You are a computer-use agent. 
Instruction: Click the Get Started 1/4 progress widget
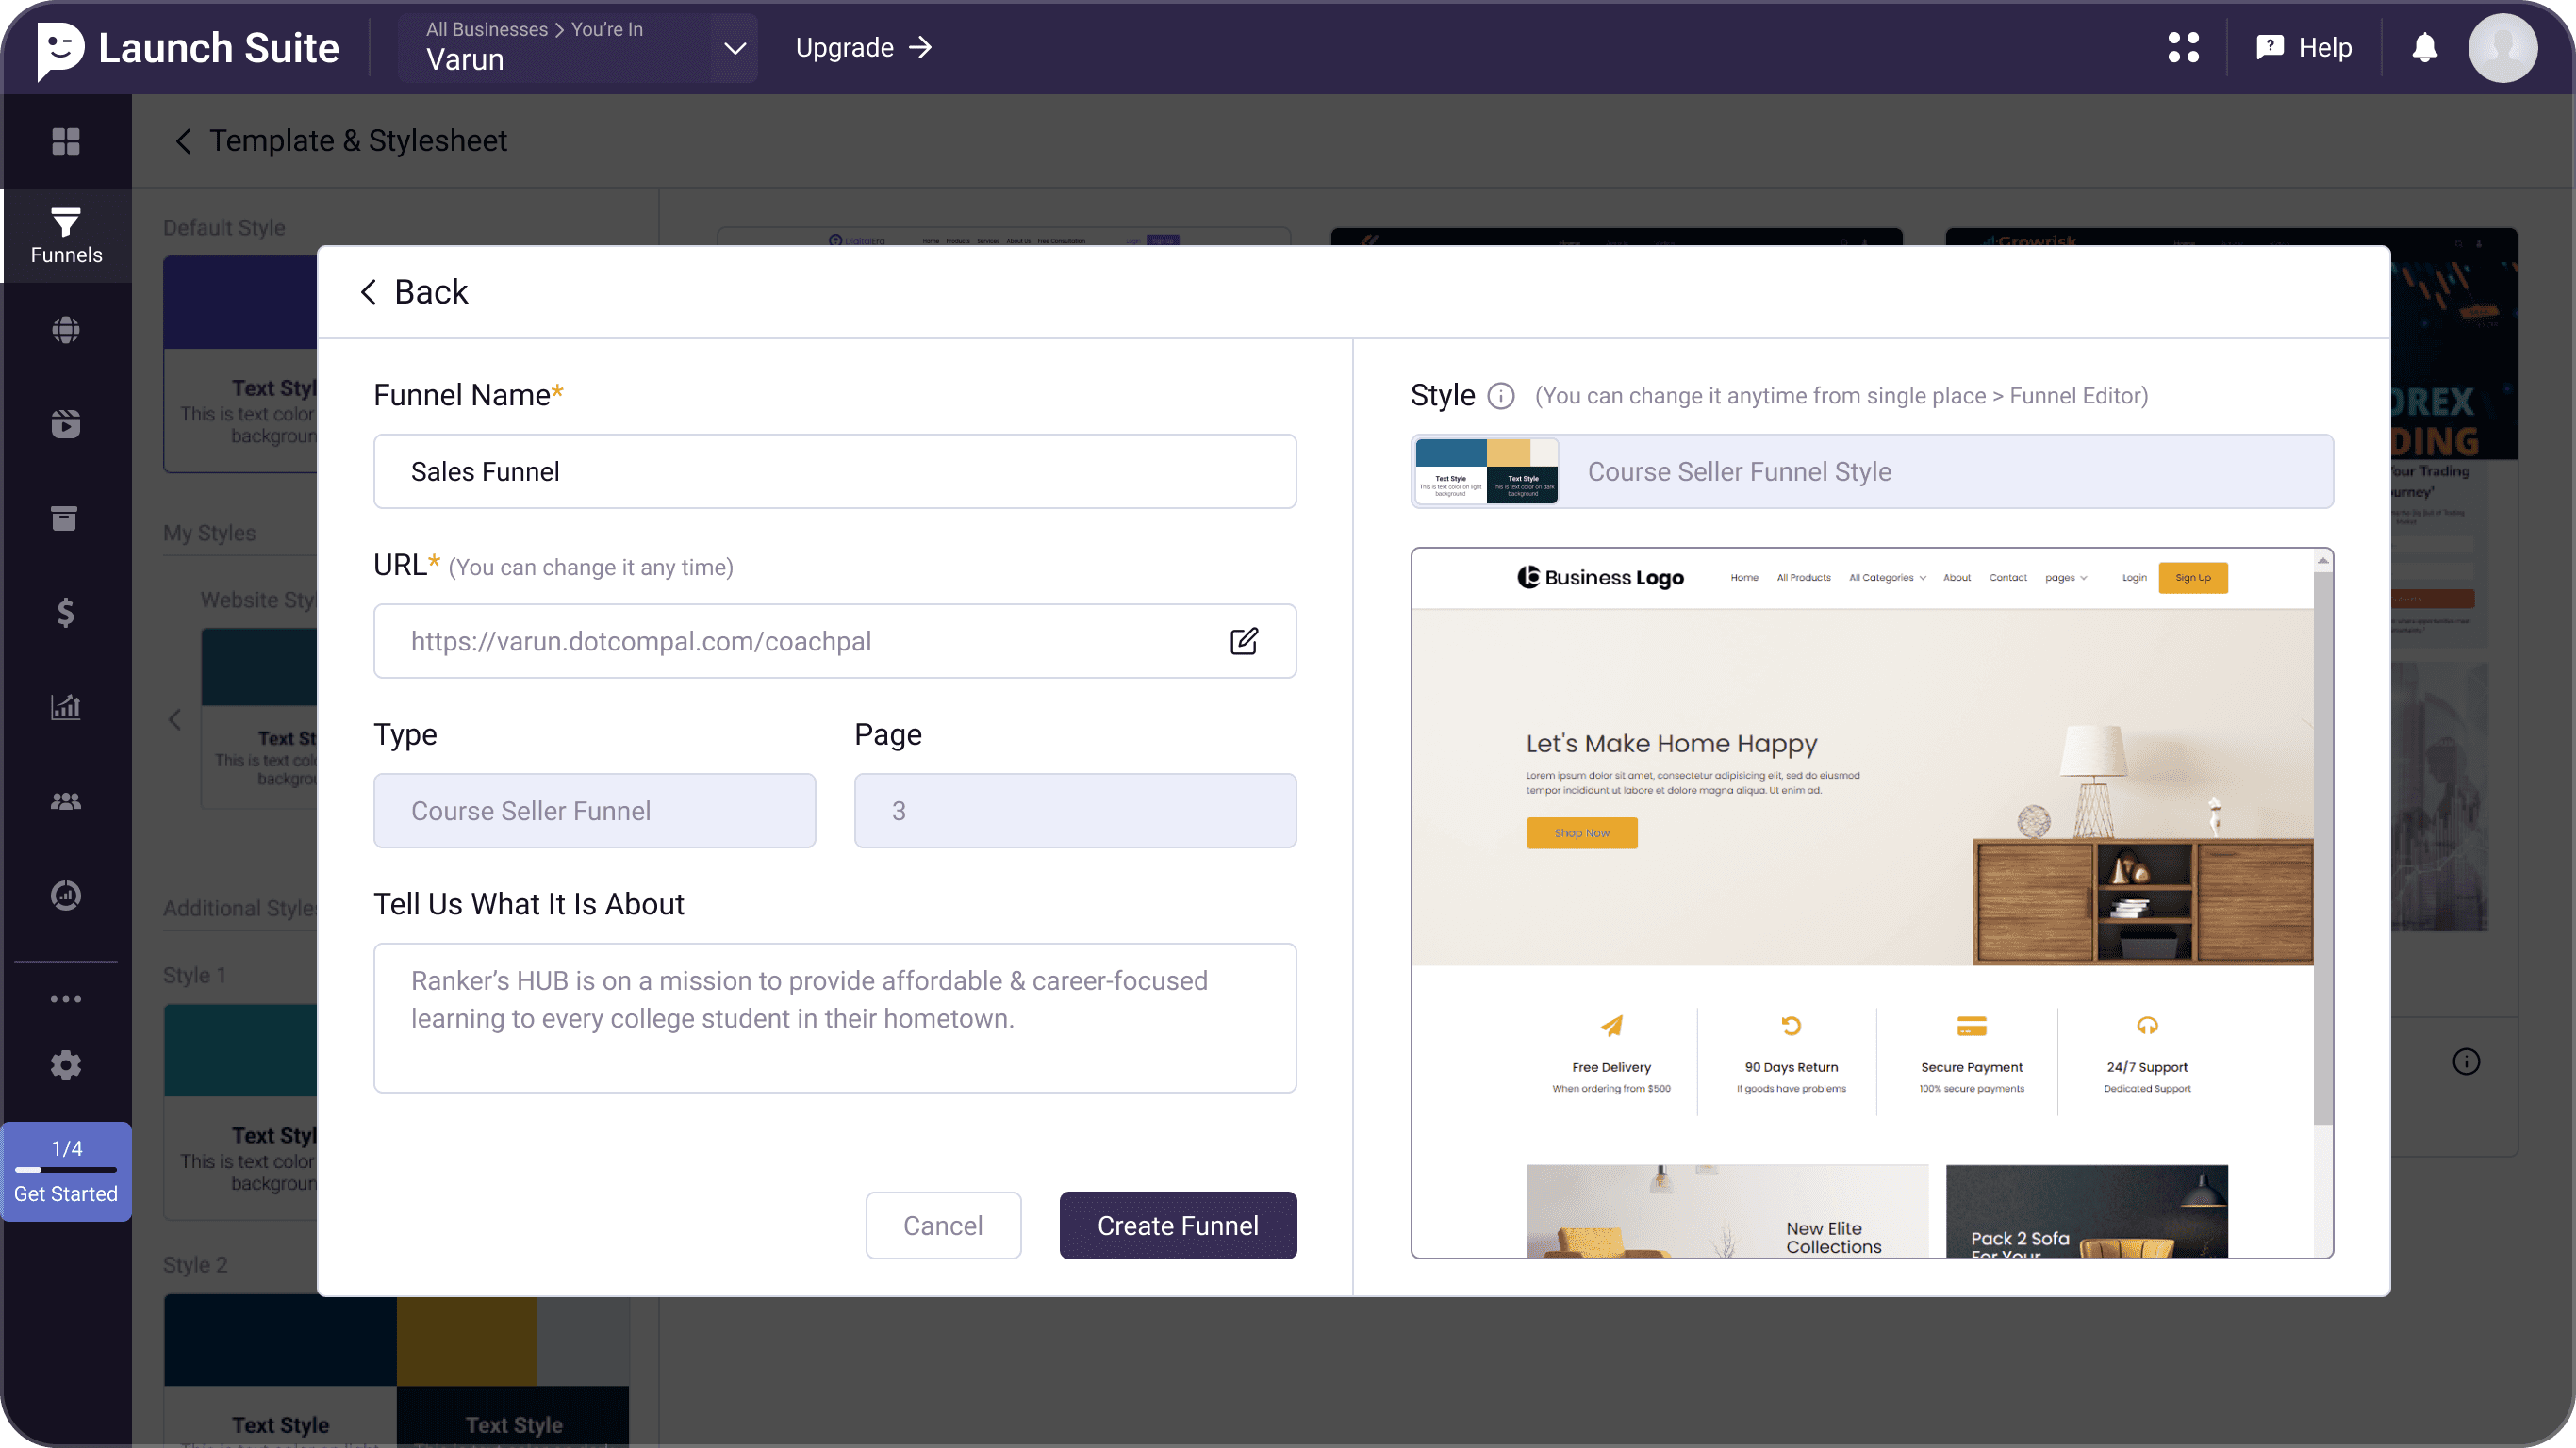coord(66,1171)
